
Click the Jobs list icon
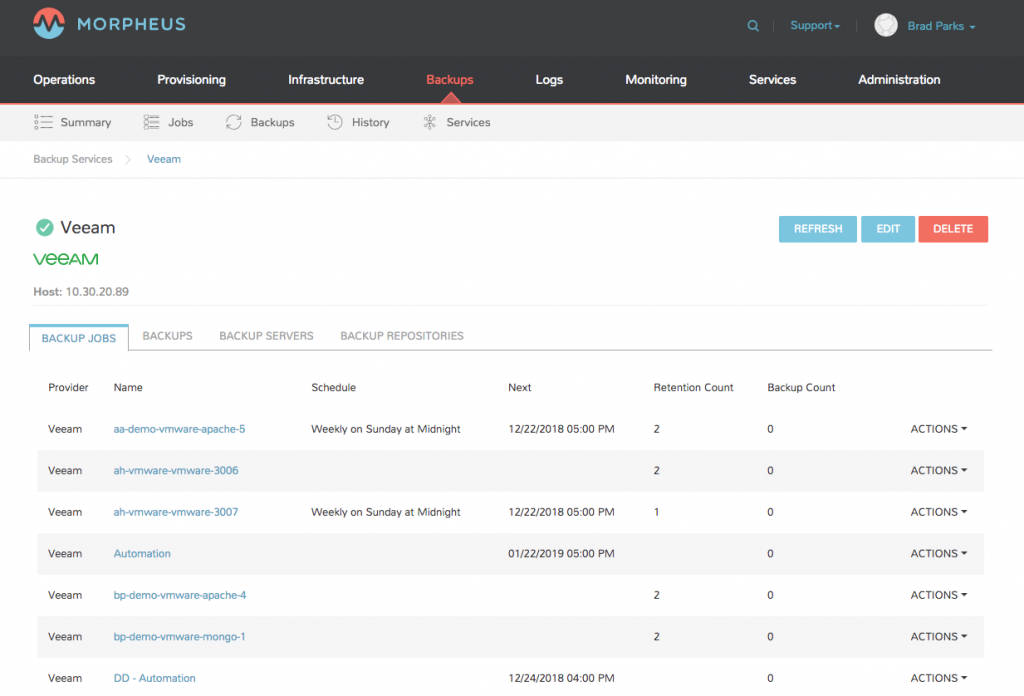pyautogui.click(x=152, y=121)
